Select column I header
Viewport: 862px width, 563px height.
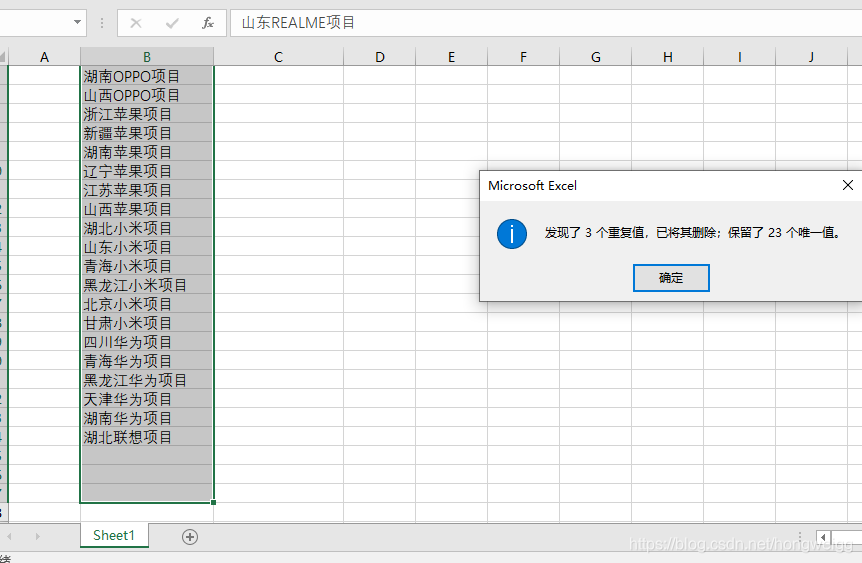click(x=739, y=57)
